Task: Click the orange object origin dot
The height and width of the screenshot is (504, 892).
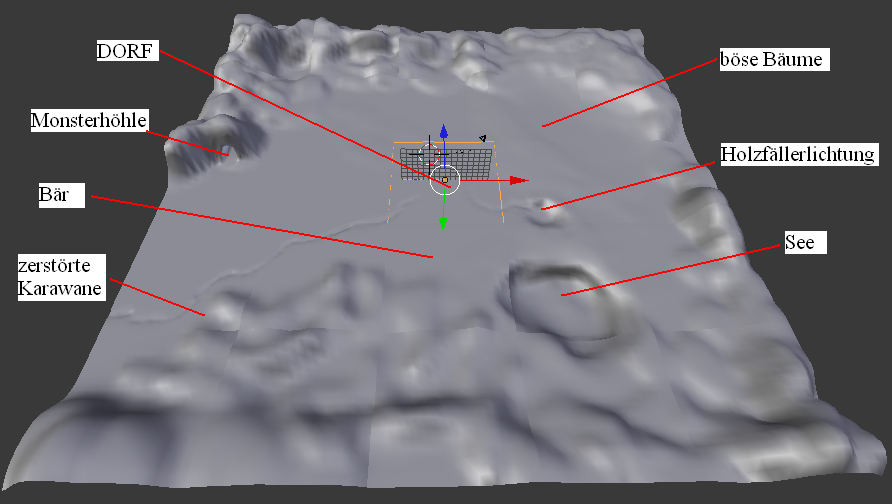Action: pyautogui.click(x=444, y=180)
